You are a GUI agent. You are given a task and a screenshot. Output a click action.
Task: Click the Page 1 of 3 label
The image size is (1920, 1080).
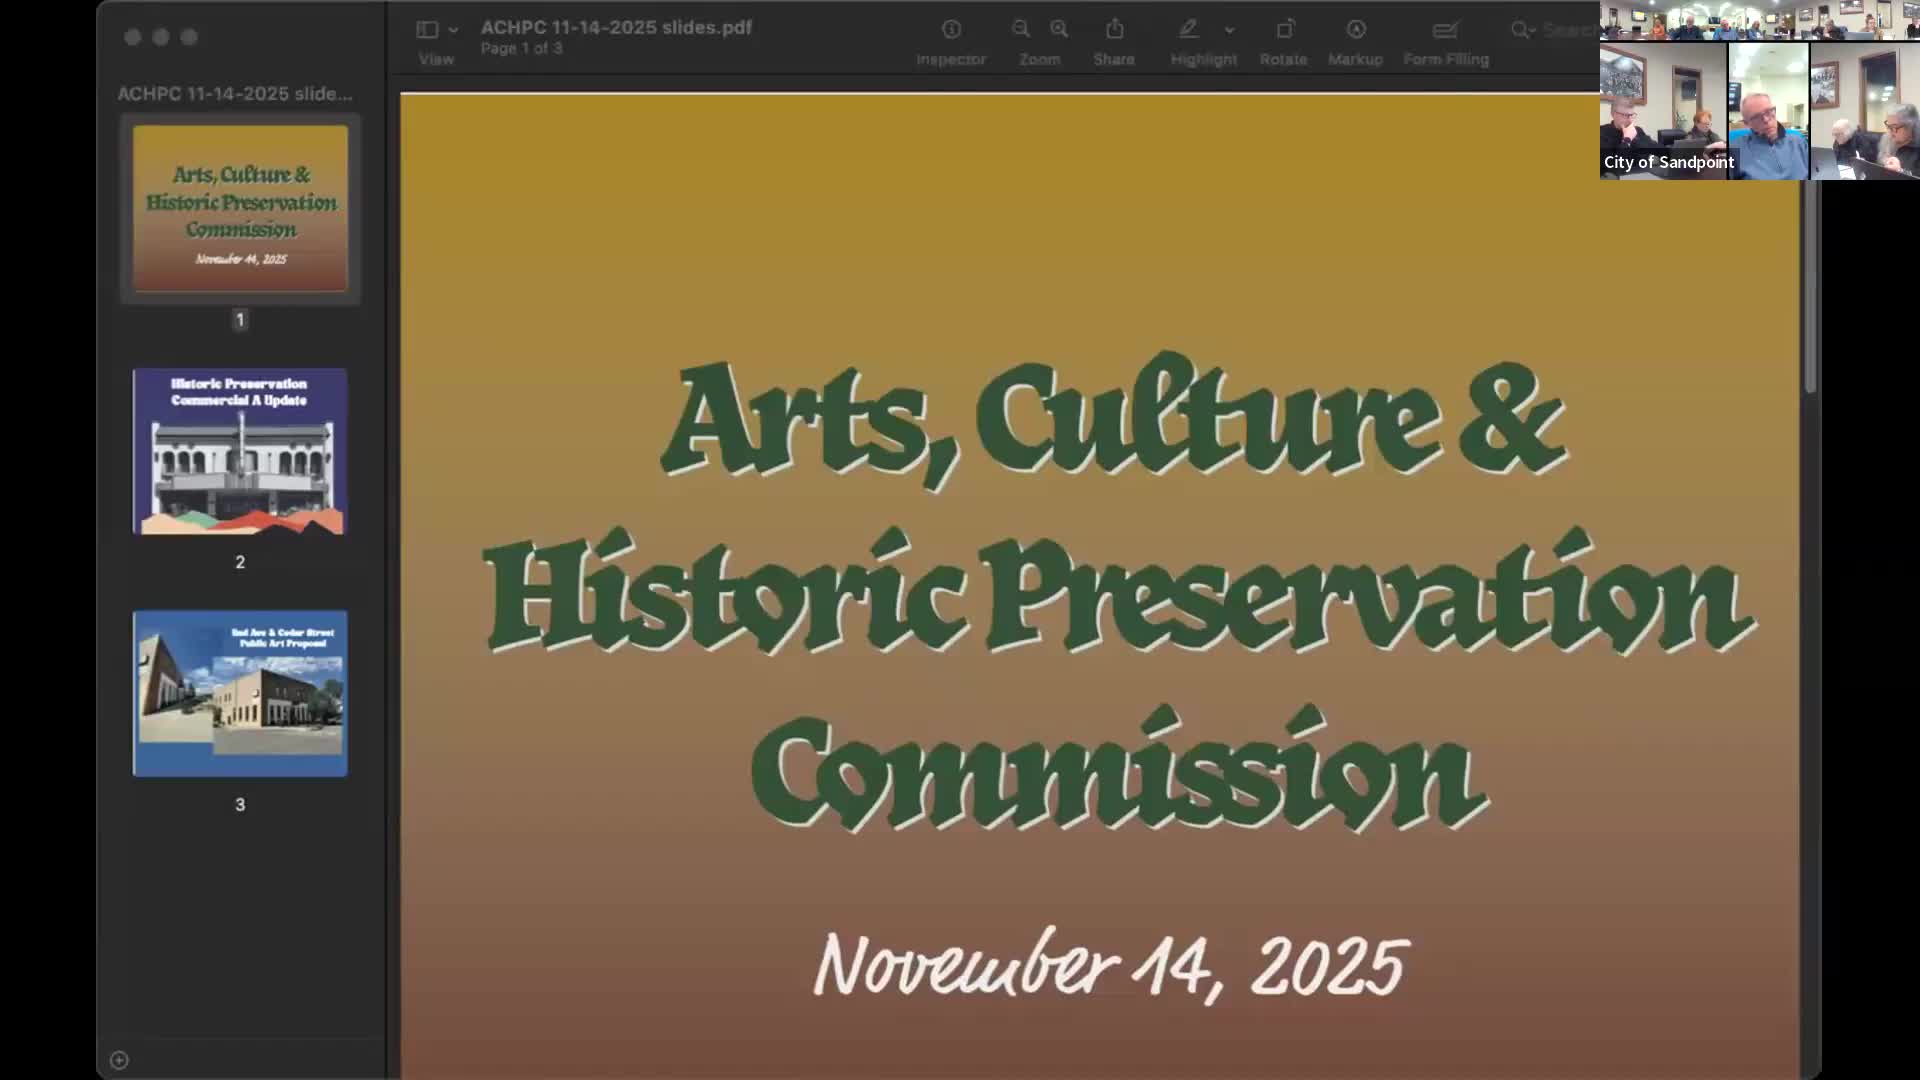tap(521, 48)
